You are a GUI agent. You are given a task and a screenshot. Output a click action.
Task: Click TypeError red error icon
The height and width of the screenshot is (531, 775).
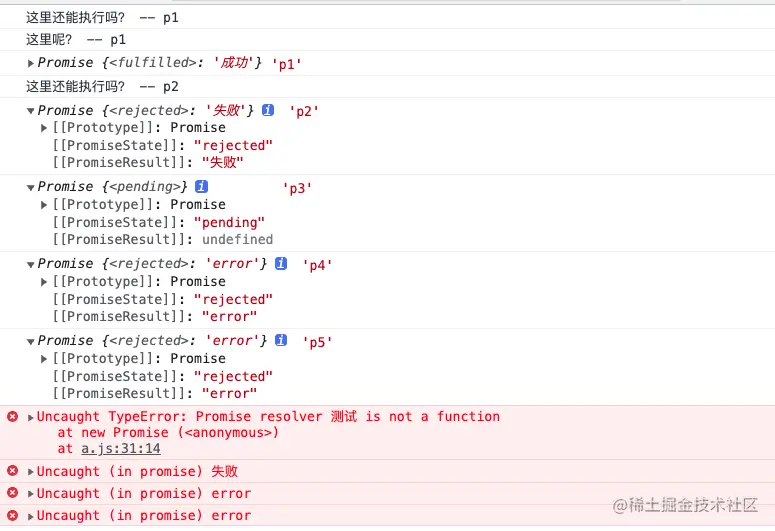(x=12, y=416)
